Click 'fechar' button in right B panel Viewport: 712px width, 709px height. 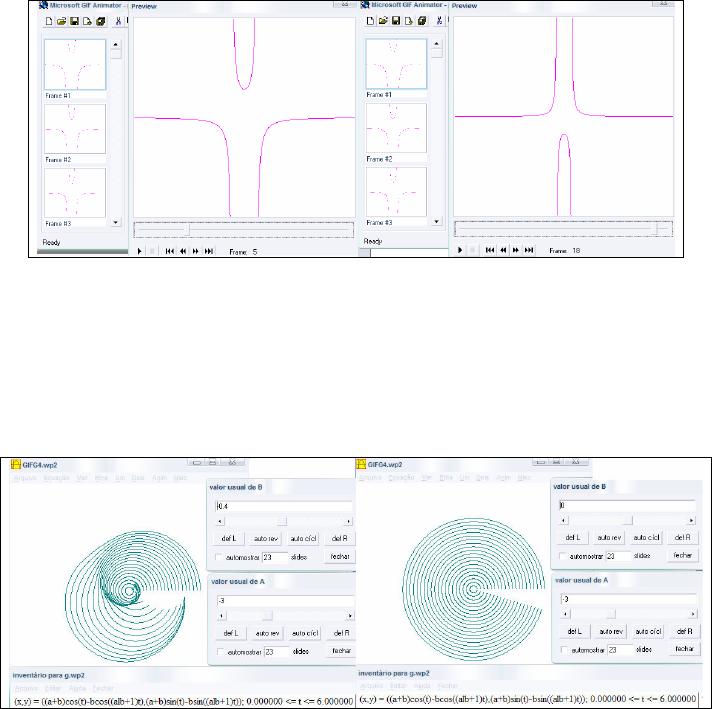(683, 554)
